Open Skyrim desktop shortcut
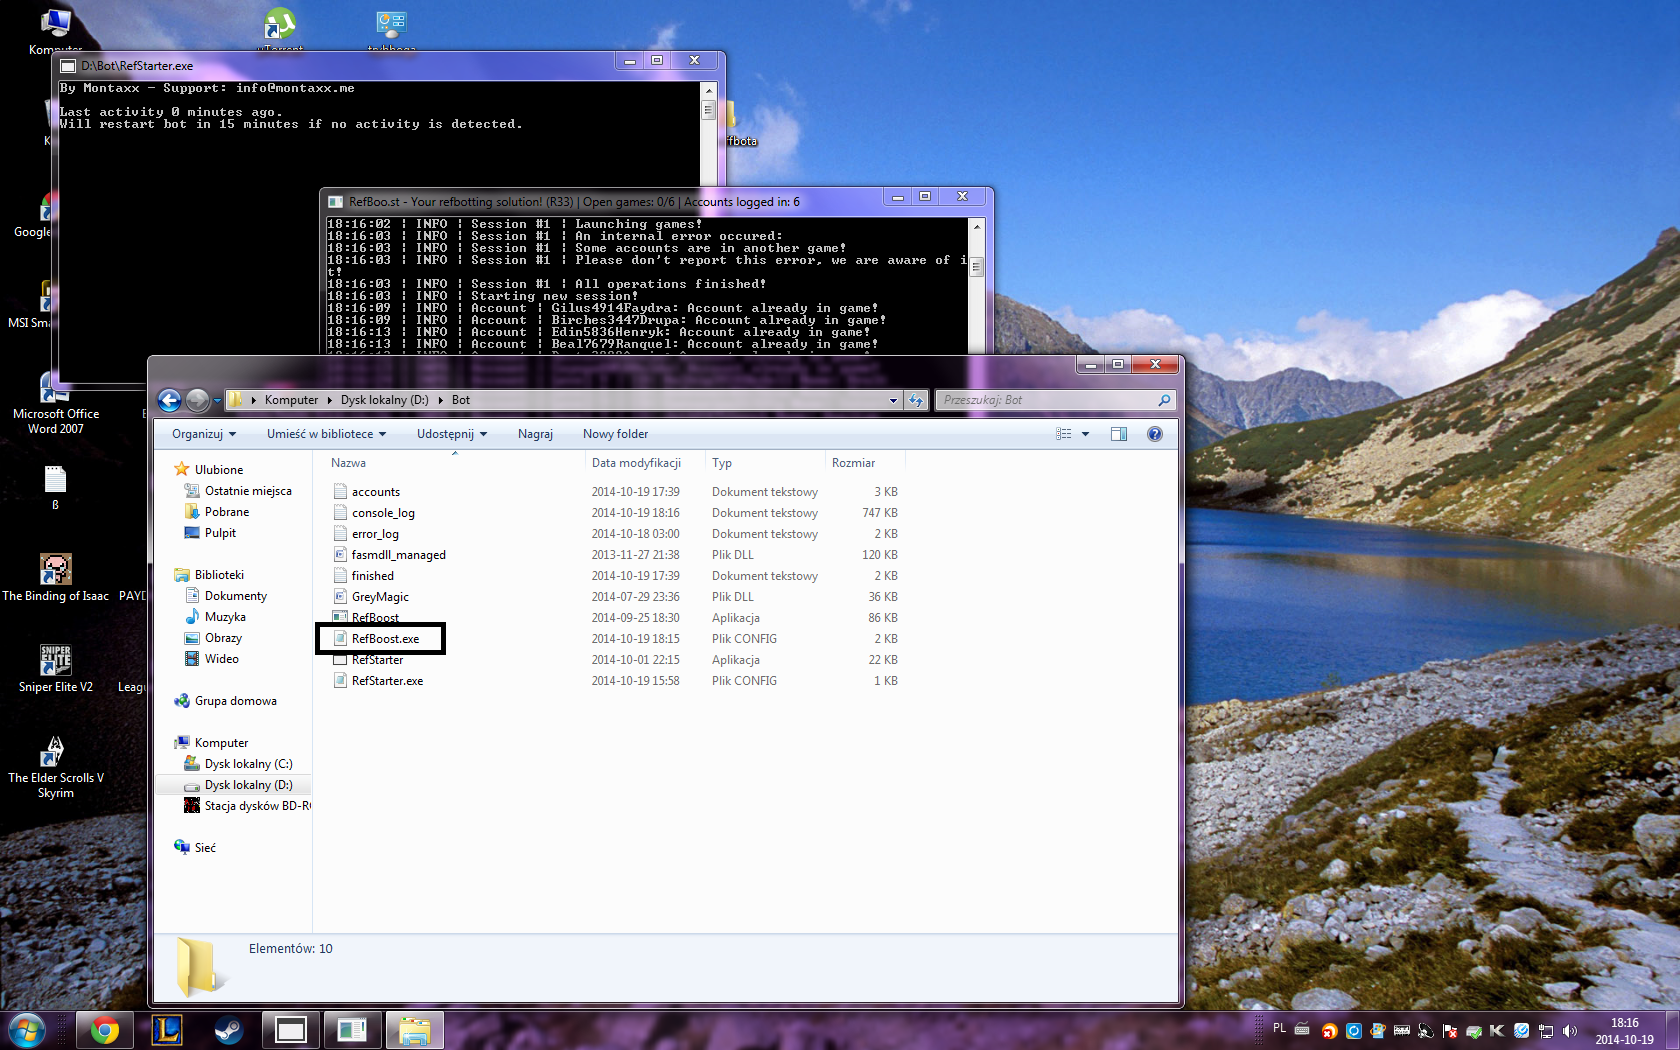 click(56, 767)
